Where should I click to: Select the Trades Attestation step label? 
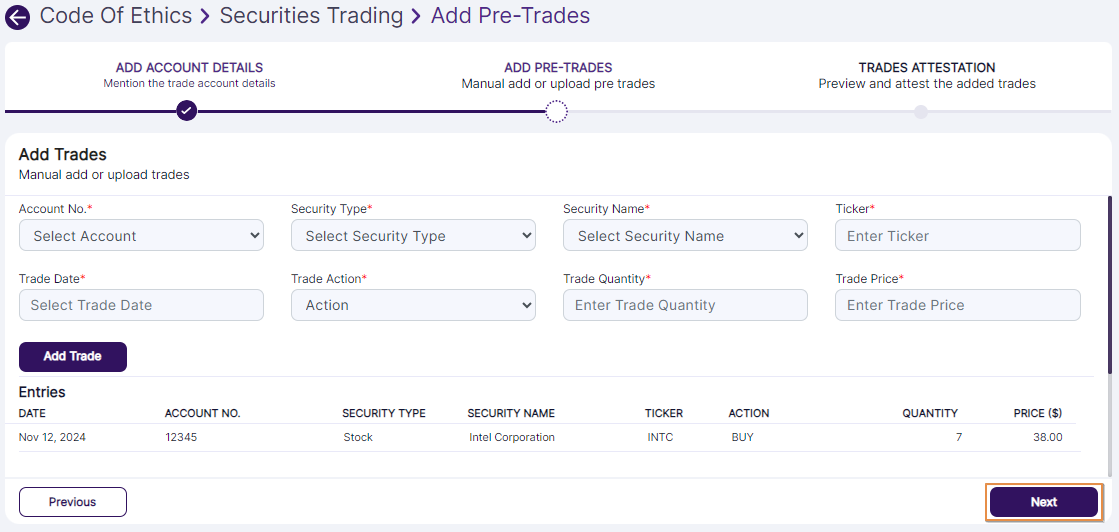[x=927, y=68]
